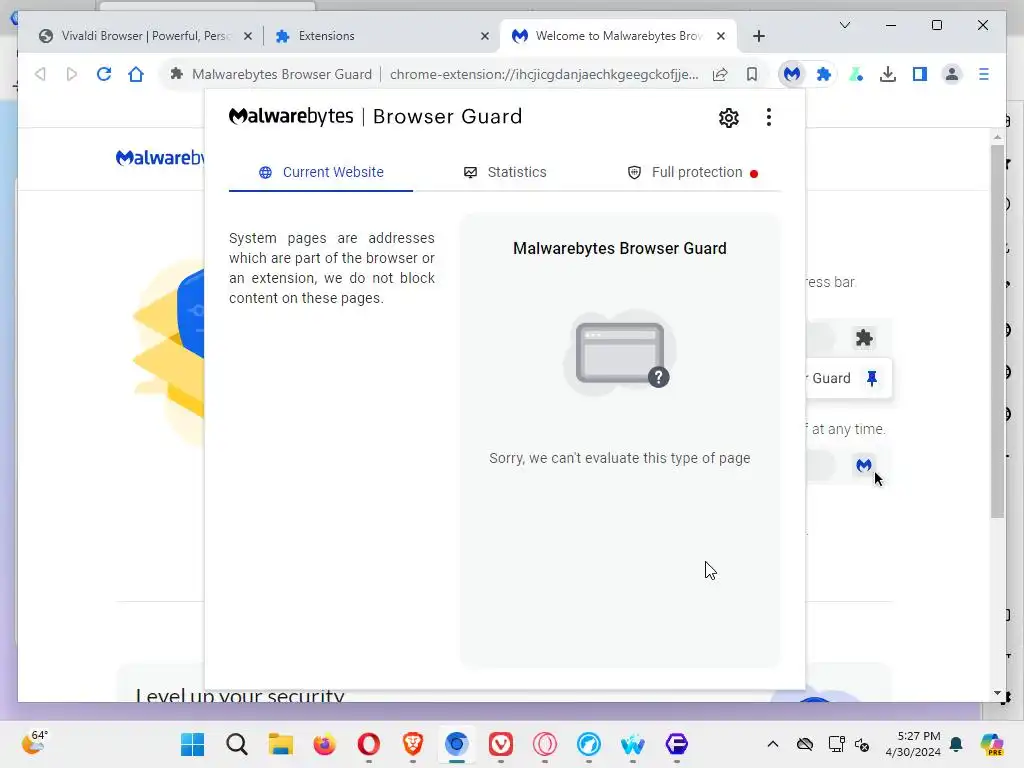Go forward to next page
1024x768 pixels.
point(72,74)
